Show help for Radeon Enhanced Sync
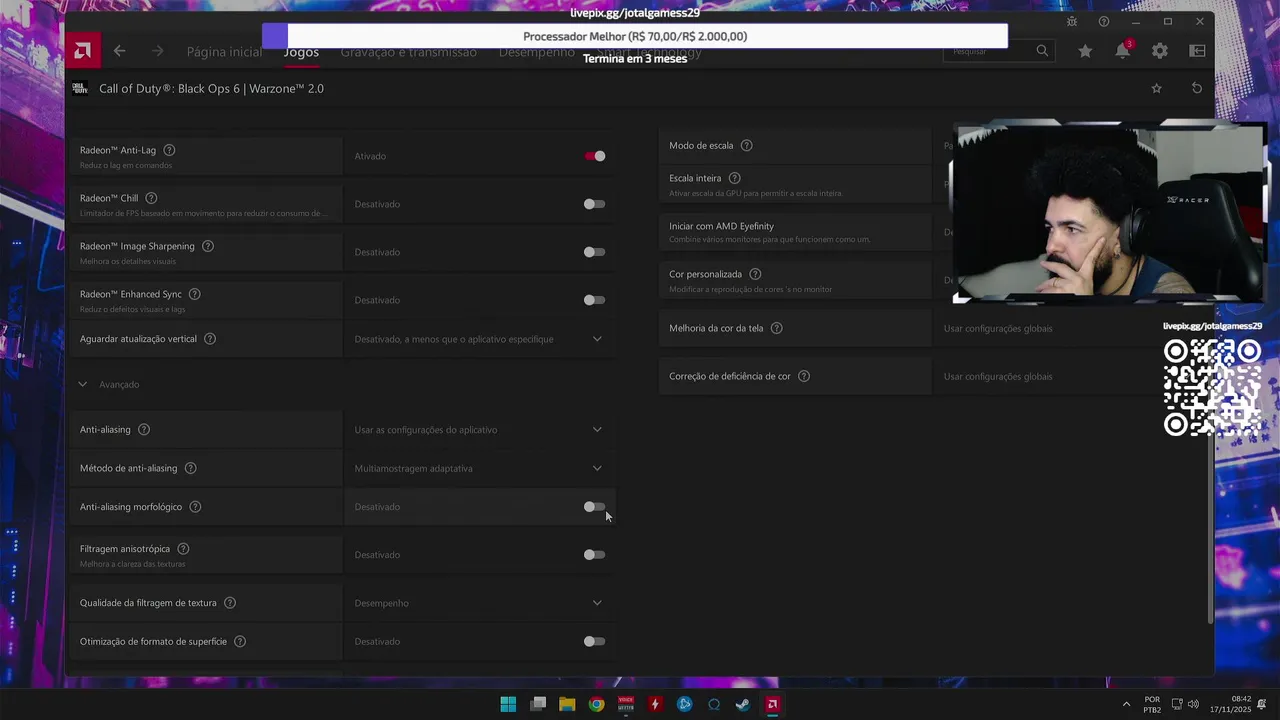This screenshot has width=1280, height=720. 194,294
